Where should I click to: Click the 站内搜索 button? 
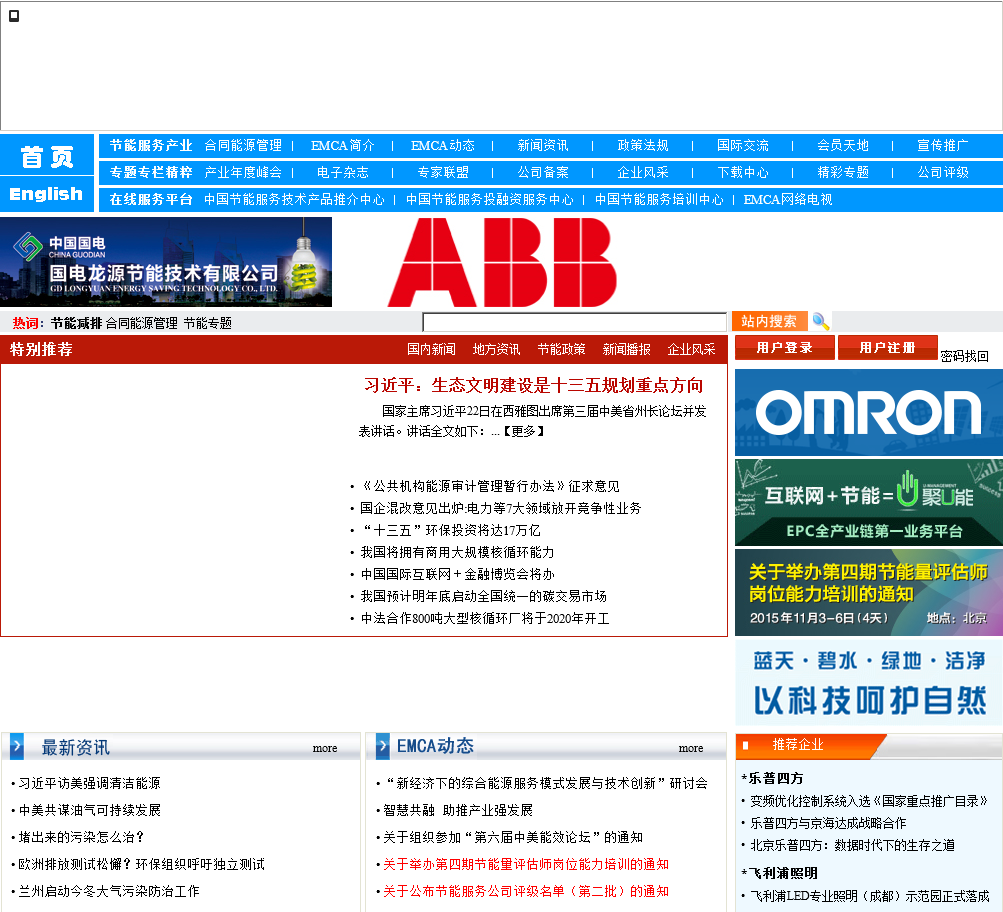[x=769, y=321]
